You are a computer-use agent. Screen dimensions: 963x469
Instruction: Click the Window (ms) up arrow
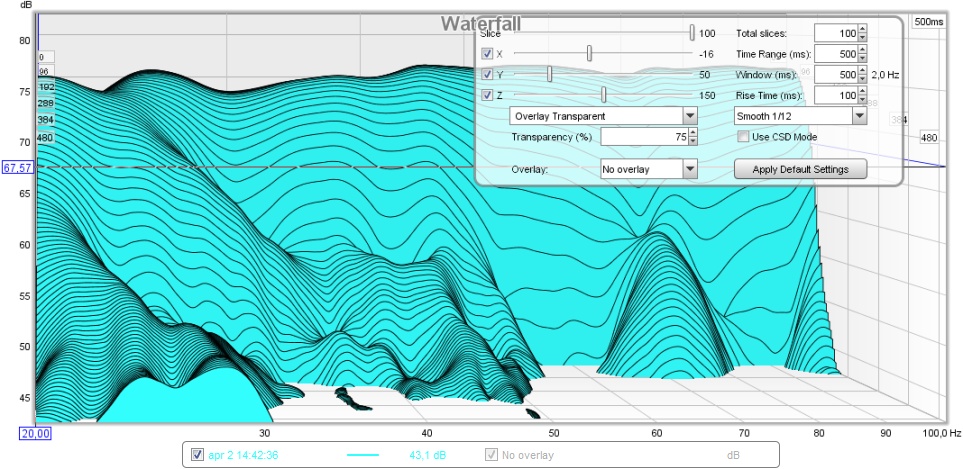(862, 71)
